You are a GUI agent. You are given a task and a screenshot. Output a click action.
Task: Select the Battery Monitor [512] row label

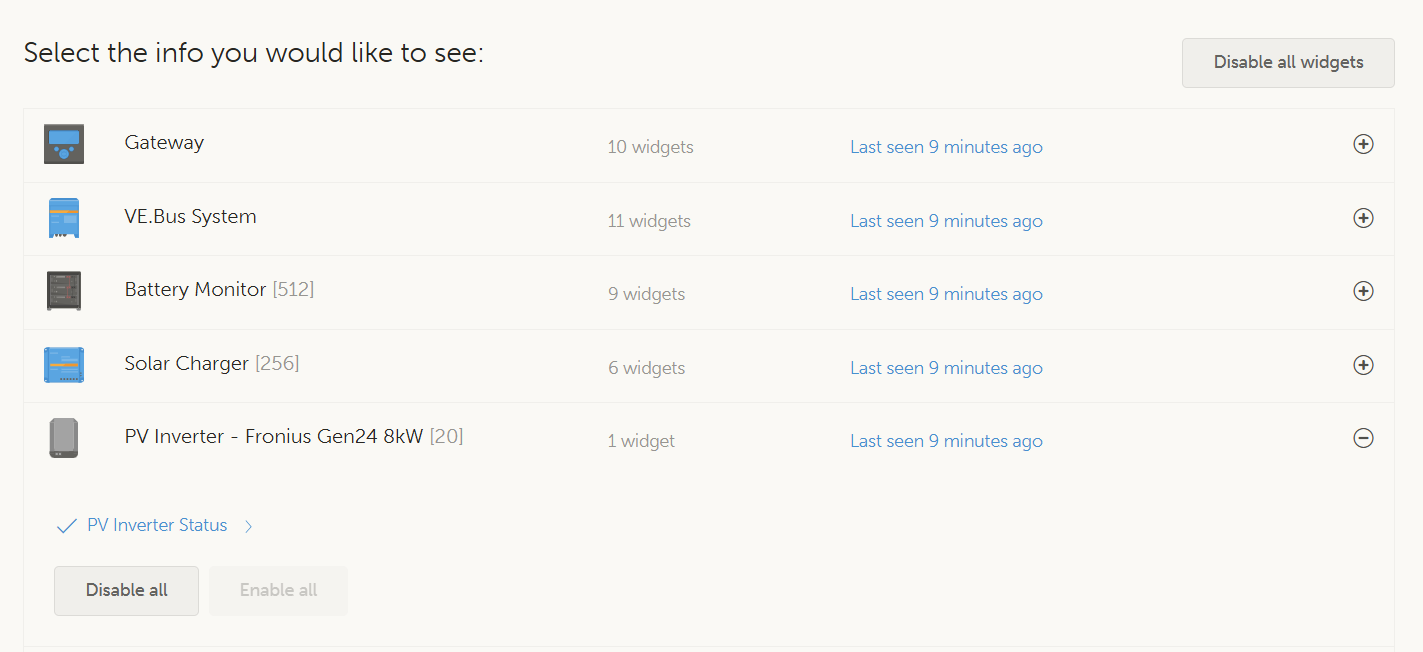click(x=219, y=290)
